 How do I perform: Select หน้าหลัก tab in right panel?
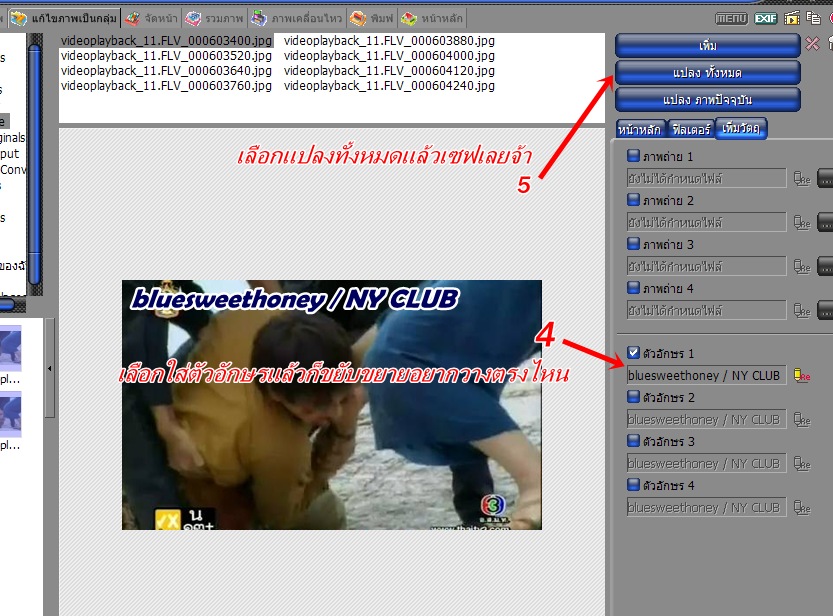click(640, 129)
